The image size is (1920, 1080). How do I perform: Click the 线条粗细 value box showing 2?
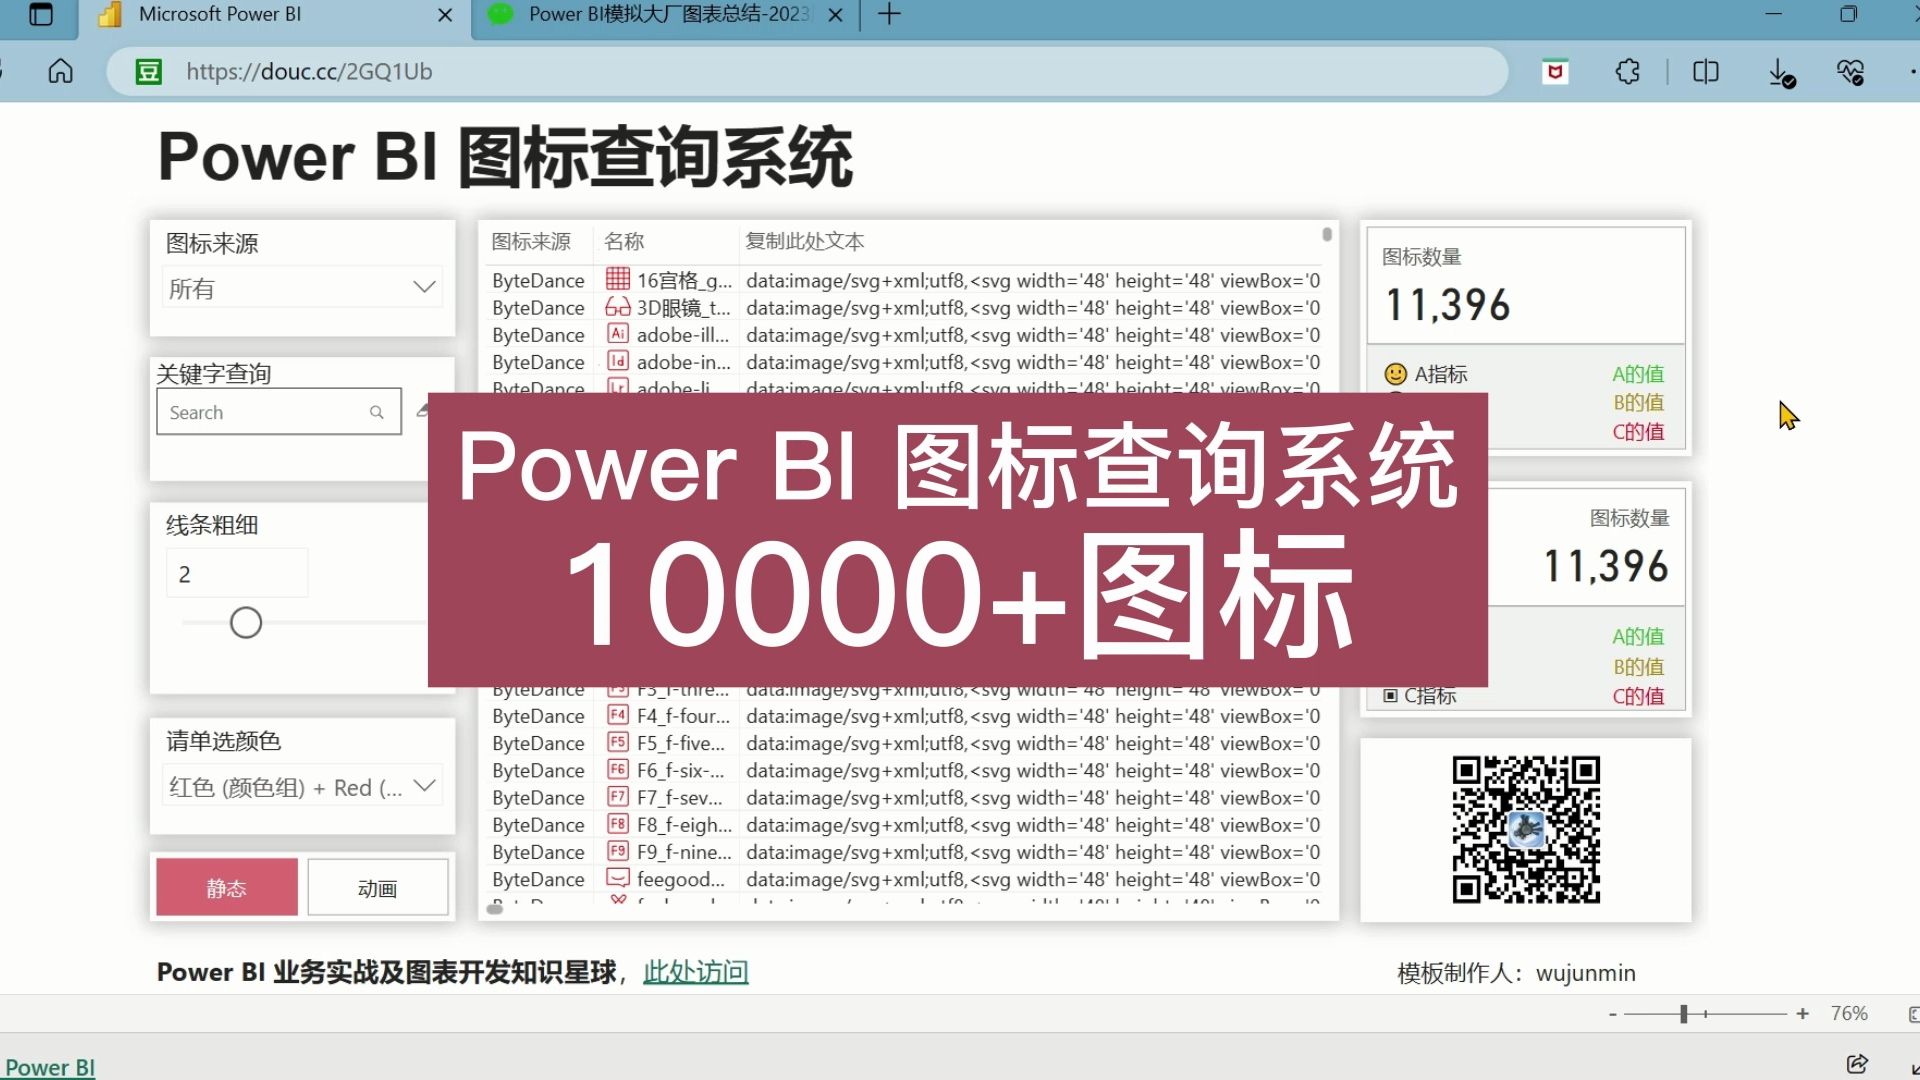237,574
